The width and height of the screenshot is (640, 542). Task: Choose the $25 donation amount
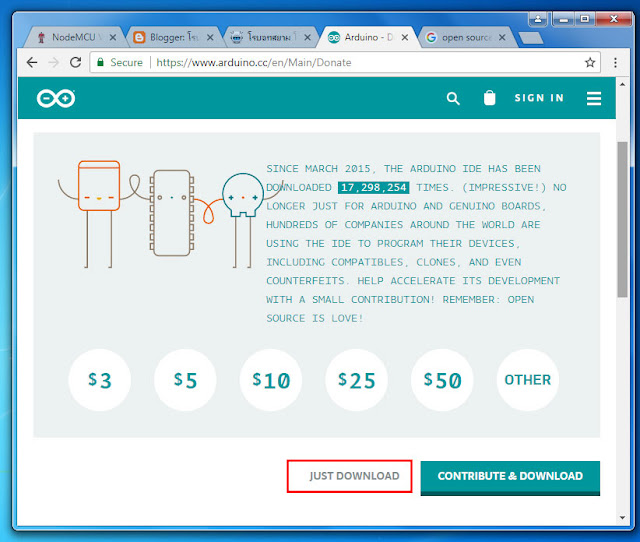(356, 380)
